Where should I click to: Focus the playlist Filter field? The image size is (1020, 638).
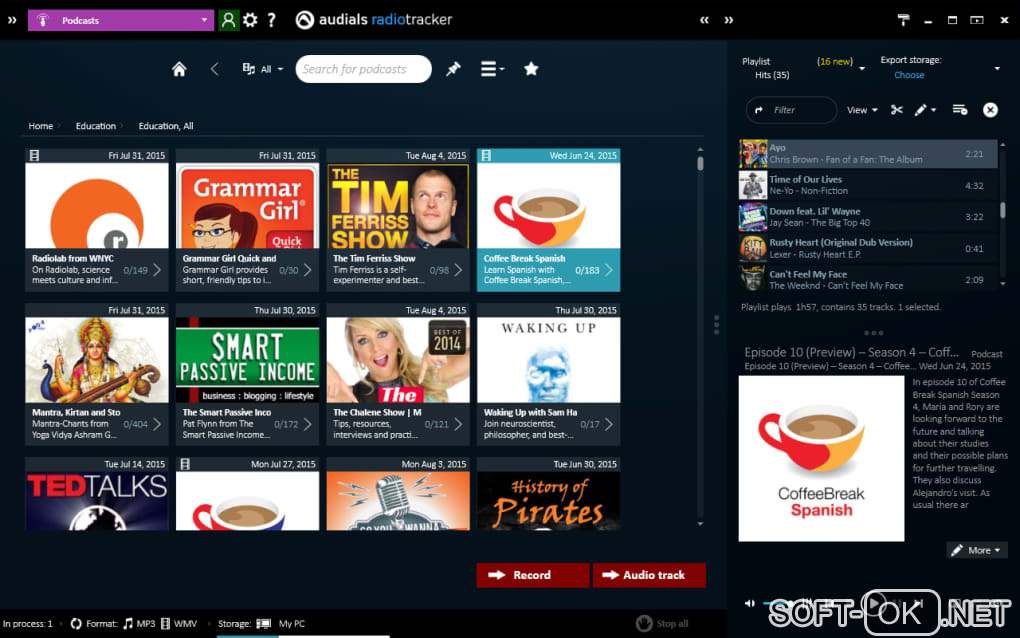click(x=791, y=110)
